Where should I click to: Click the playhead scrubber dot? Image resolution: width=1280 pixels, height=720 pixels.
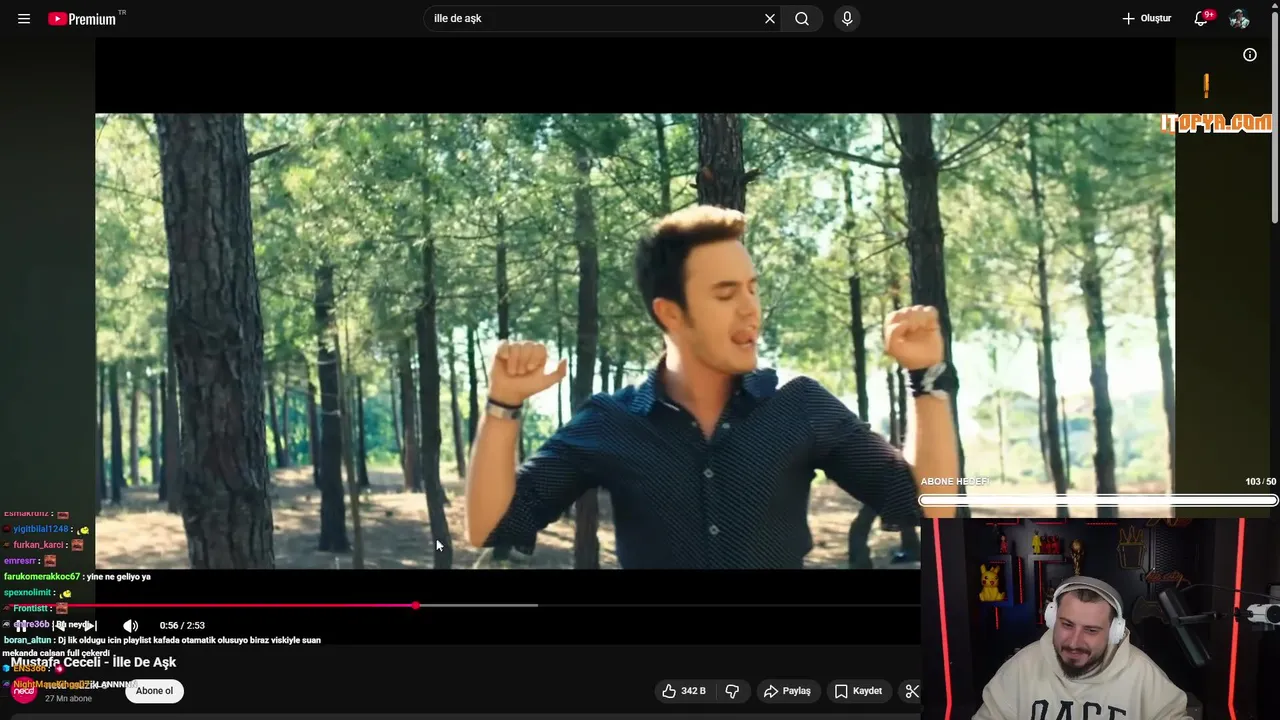(416, 606)
